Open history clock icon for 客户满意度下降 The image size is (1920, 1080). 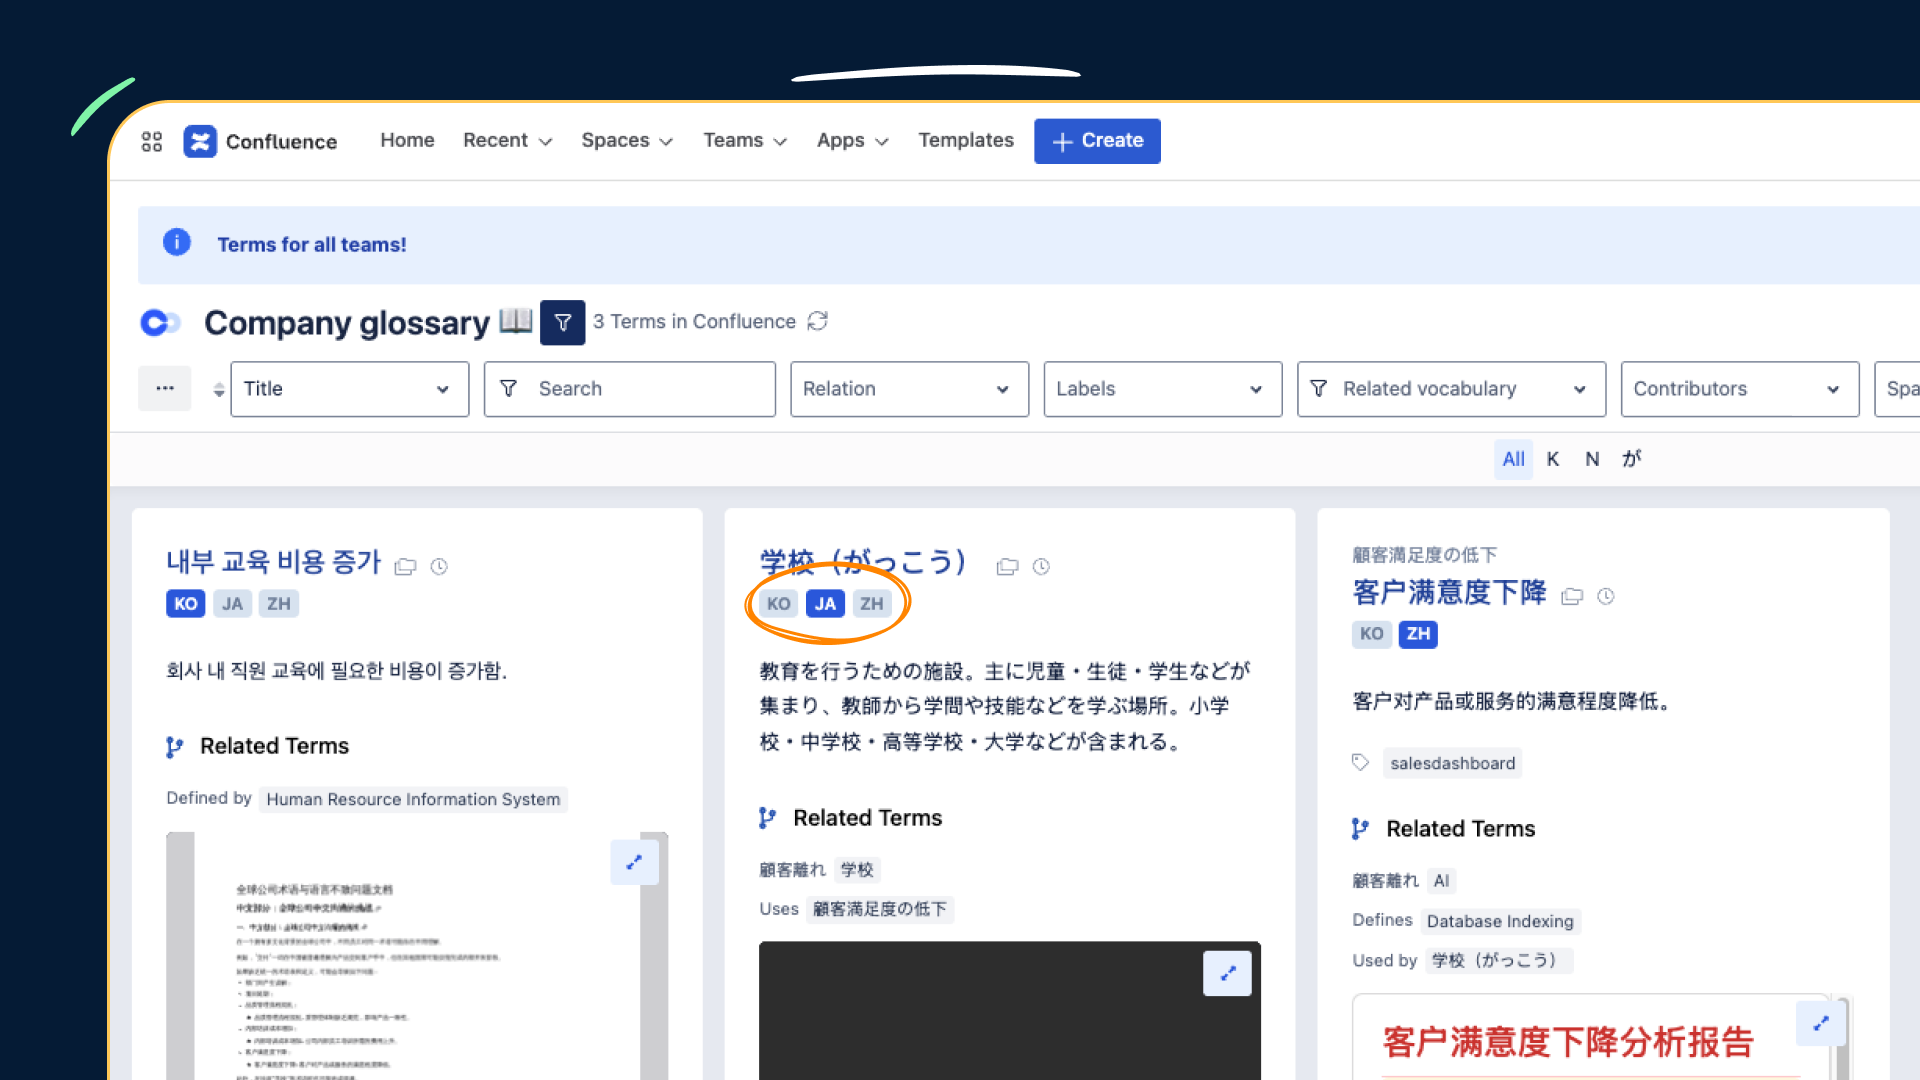(x=1606, y=597)
